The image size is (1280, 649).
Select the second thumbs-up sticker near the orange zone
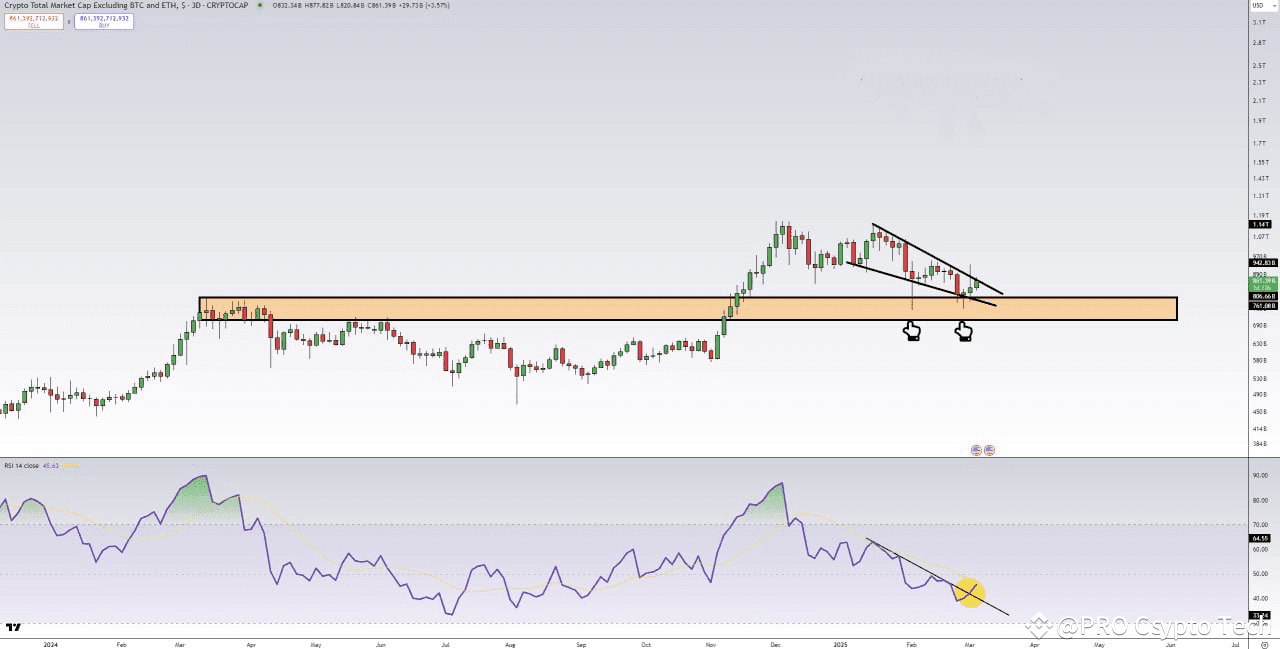click(963, 331)
